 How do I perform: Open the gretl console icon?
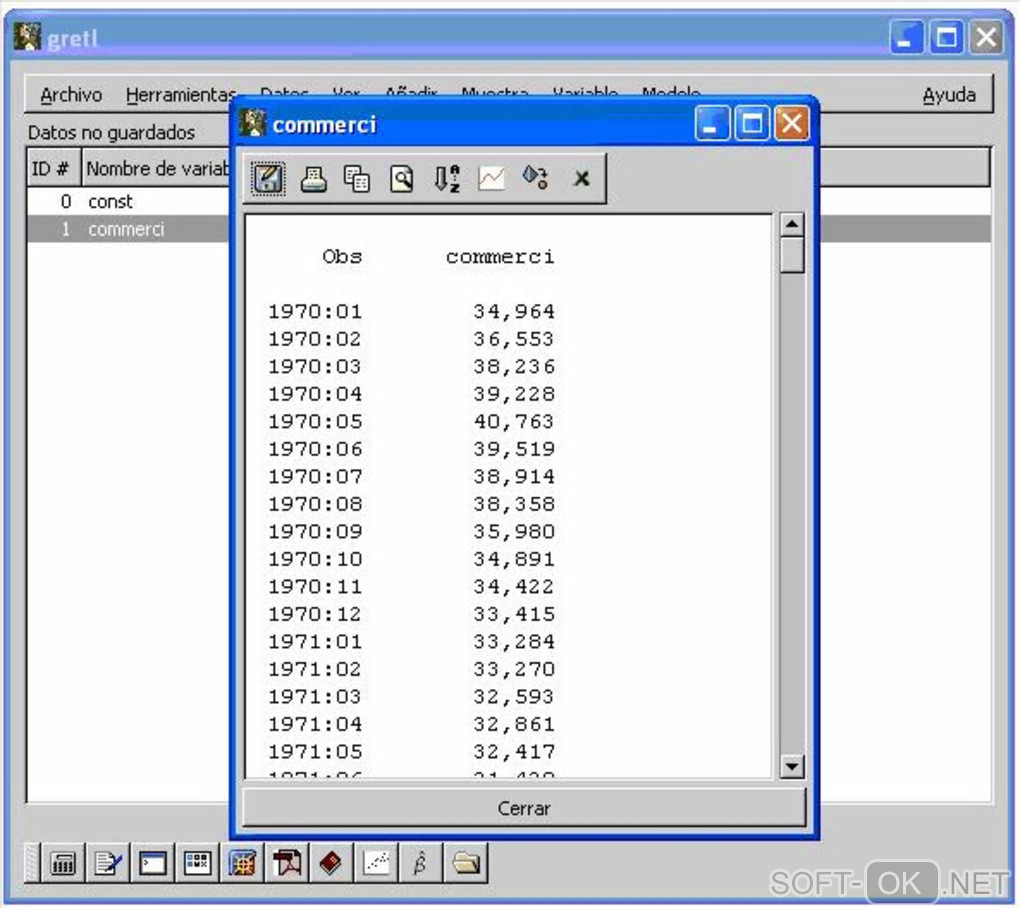pyautogui.click(x=152, y=864)
